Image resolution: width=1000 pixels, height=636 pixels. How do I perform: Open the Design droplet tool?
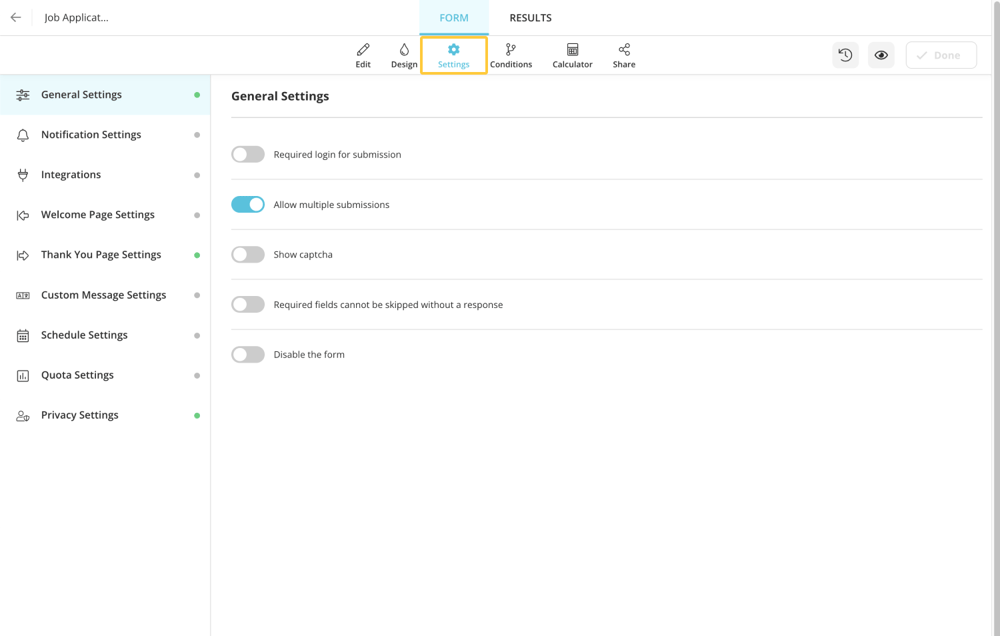[404, 55]
